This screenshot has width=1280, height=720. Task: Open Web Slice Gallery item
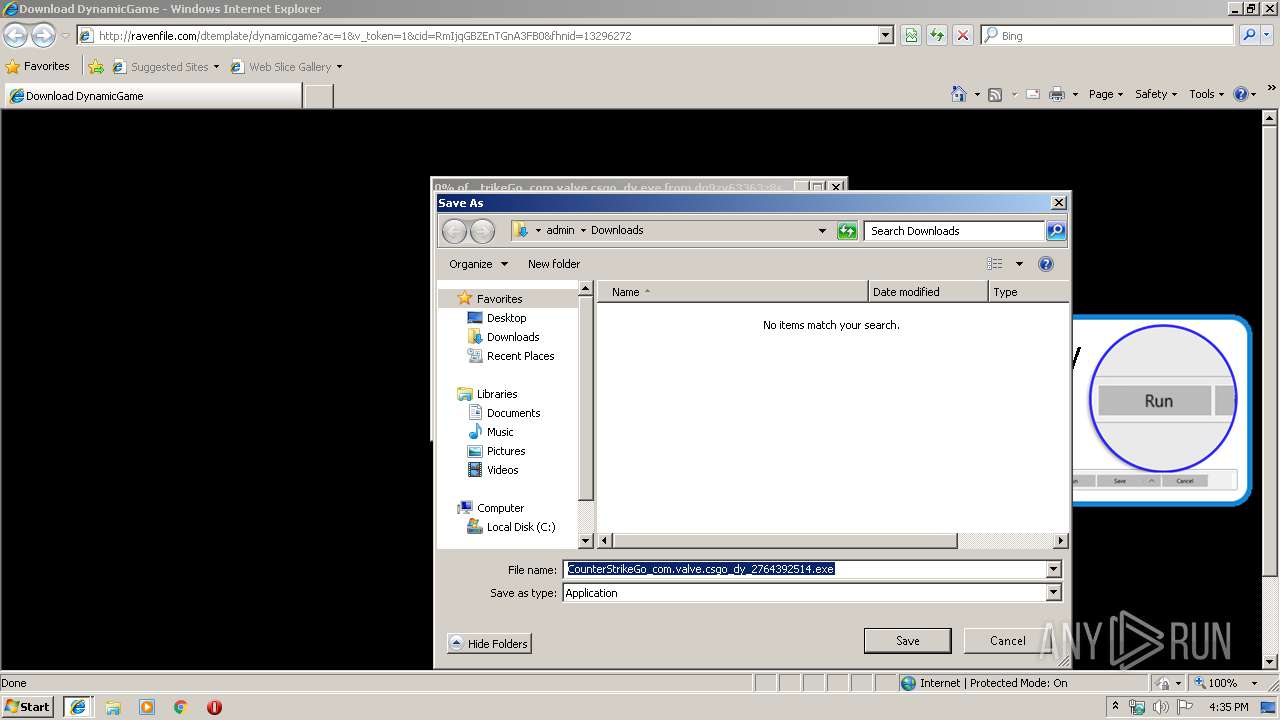coord(286,67)
